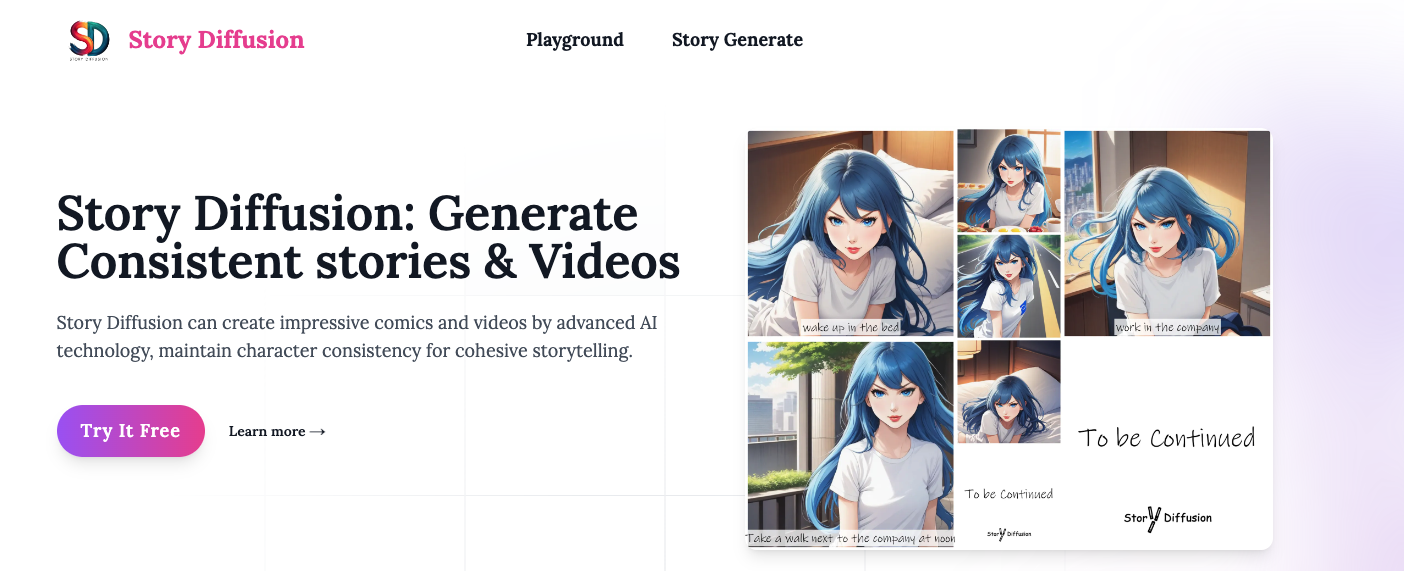Open the "Take a walk next to the company" panel

pyautogui.click(x=851, y=444)
